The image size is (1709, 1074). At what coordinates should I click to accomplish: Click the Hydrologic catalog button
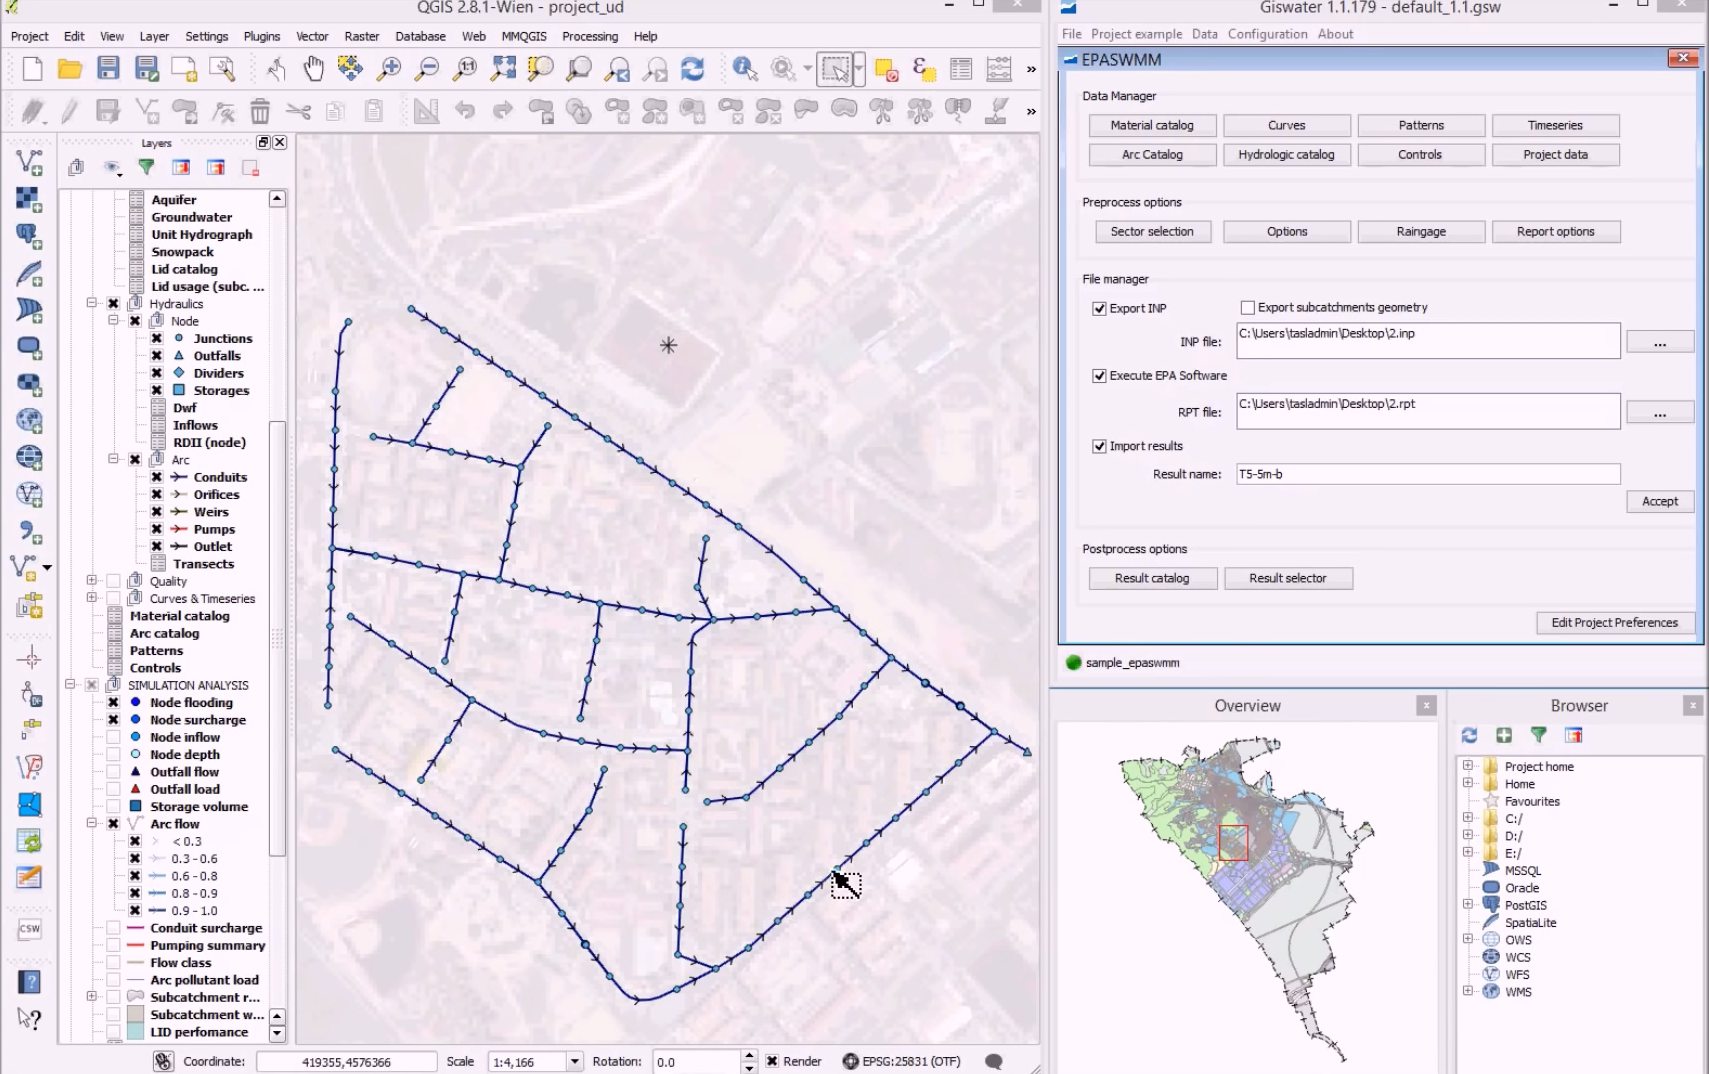coord(1286,154)
